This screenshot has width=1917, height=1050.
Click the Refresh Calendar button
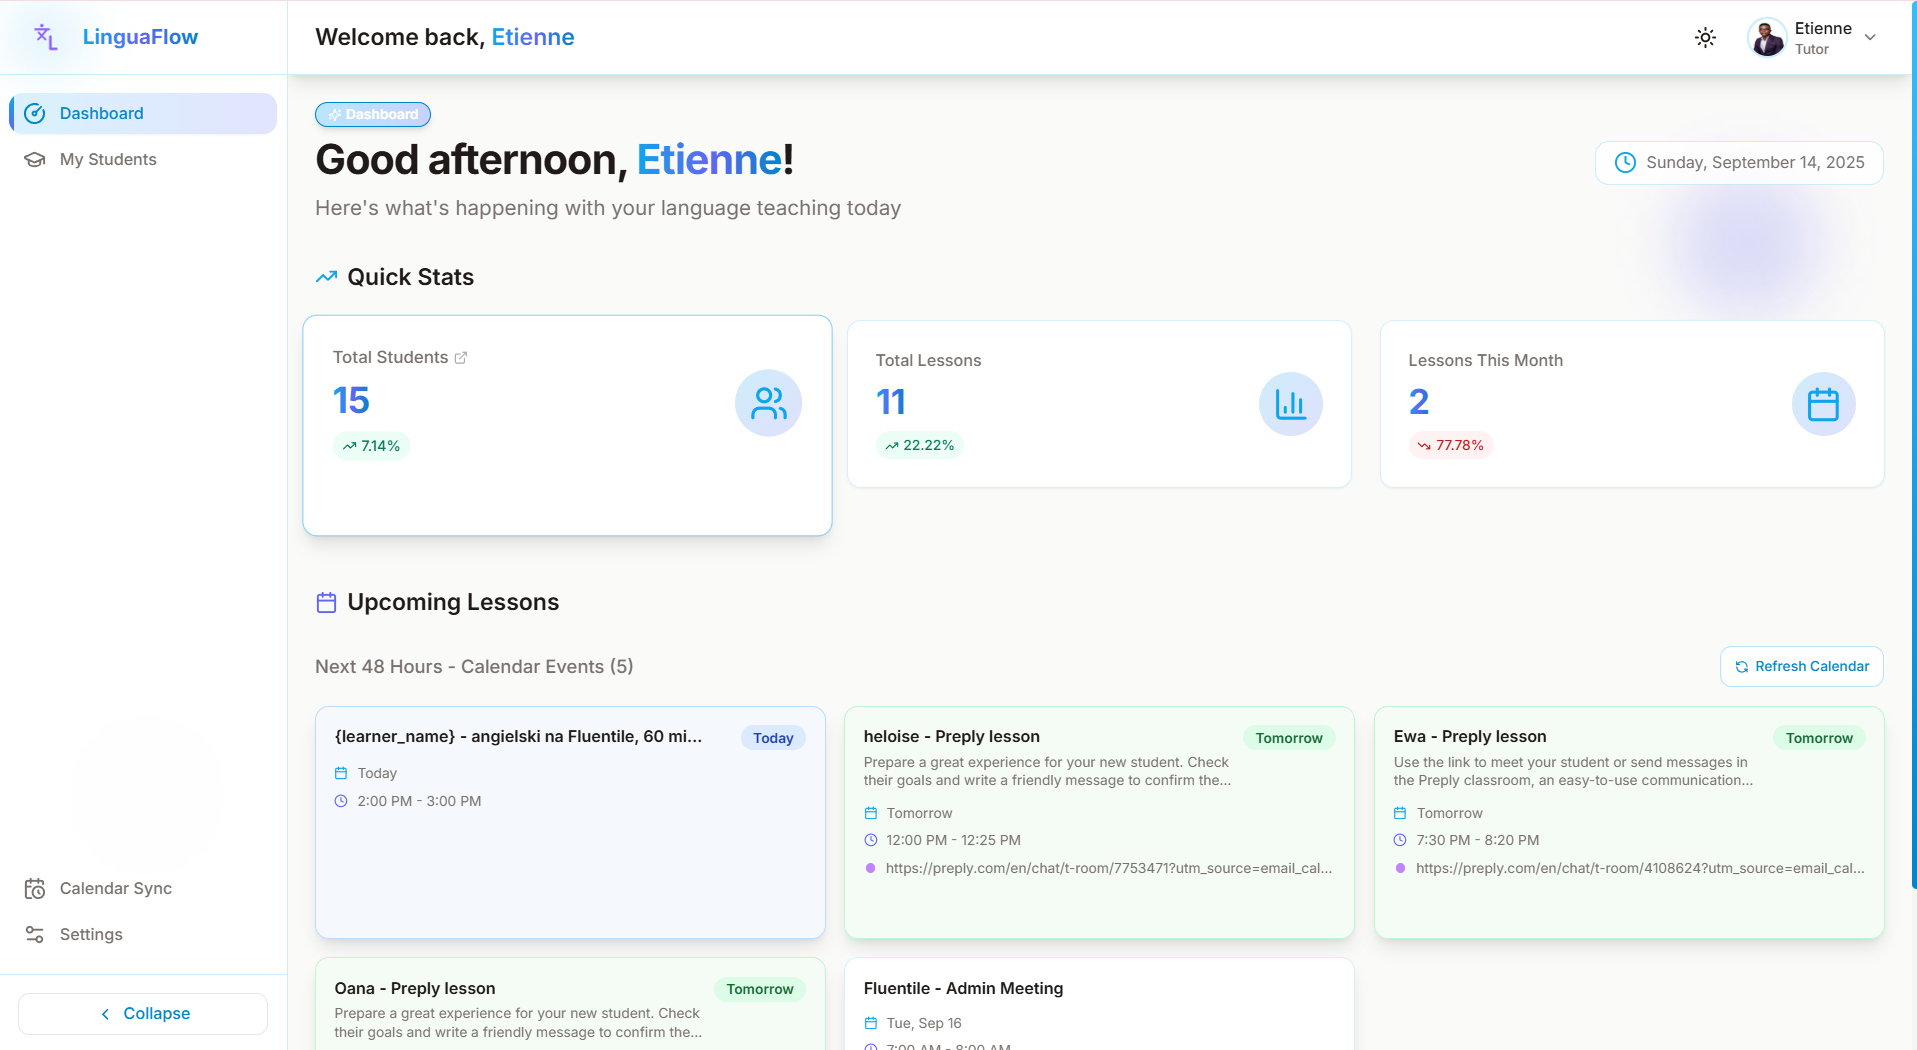point(1802,667)
